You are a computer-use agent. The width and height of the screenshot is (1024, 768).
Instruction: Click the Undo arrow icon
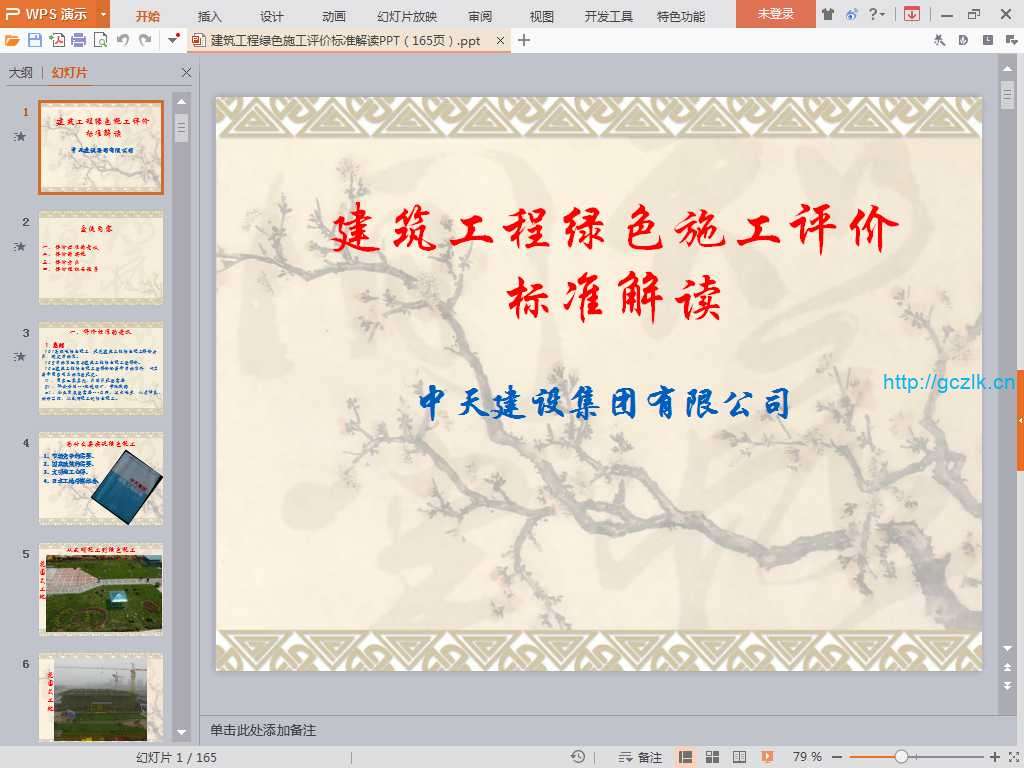pyautogui.click(x=123, y=40)
